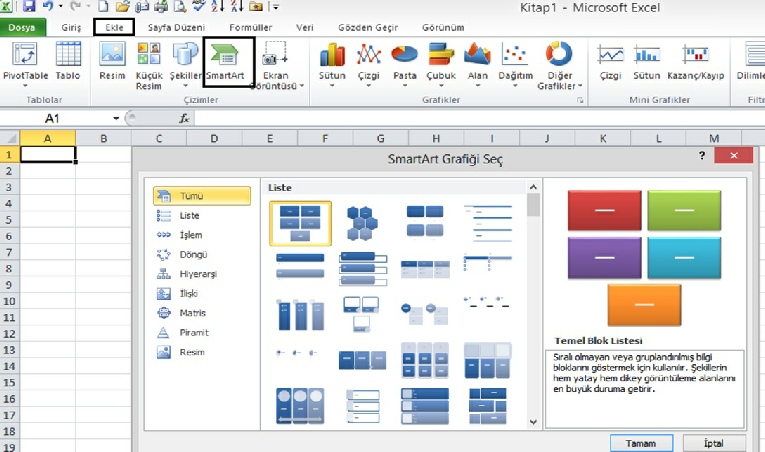Switch to the Sayfa Düzeni tab
The image size is (765, 452).
176,27
